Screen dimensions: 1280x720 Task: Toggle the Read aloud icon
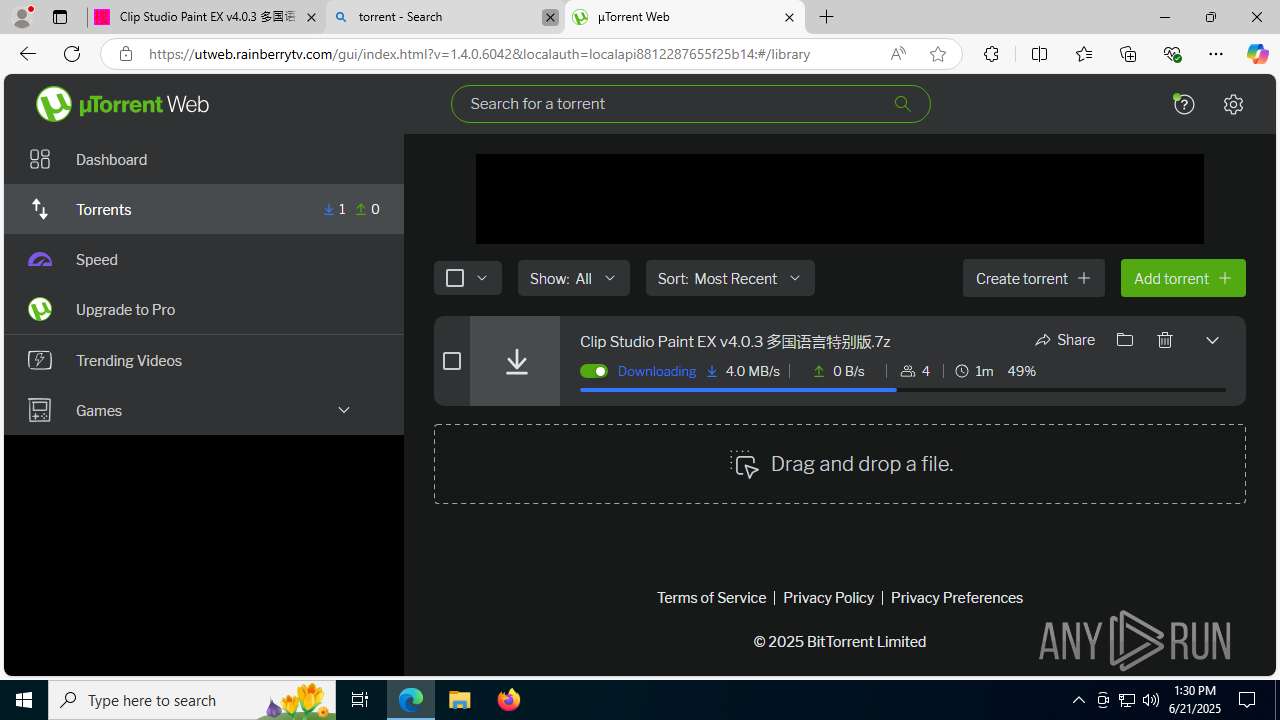pyautogui.click(x=898, y=54)
